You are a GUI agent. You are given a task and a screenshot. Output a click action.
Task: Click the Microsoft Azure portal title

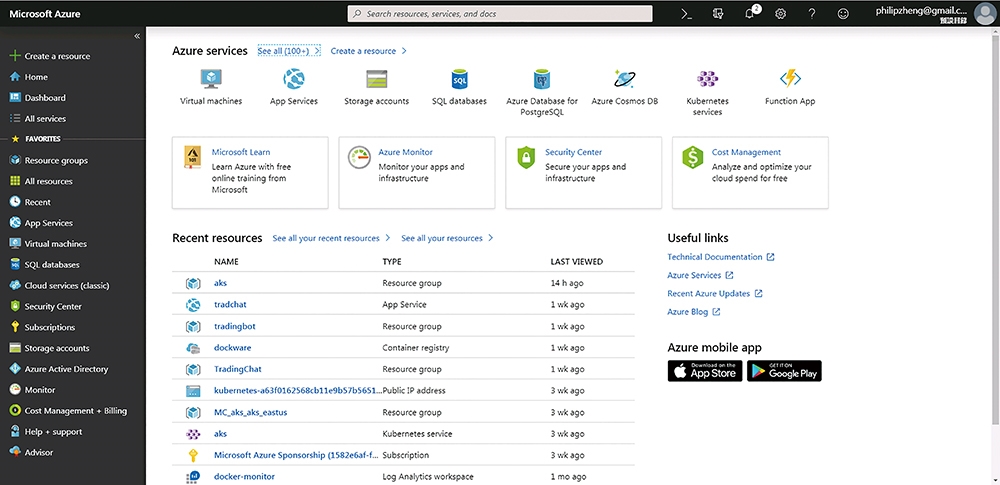pyautogui.click(x=45, y=13)
